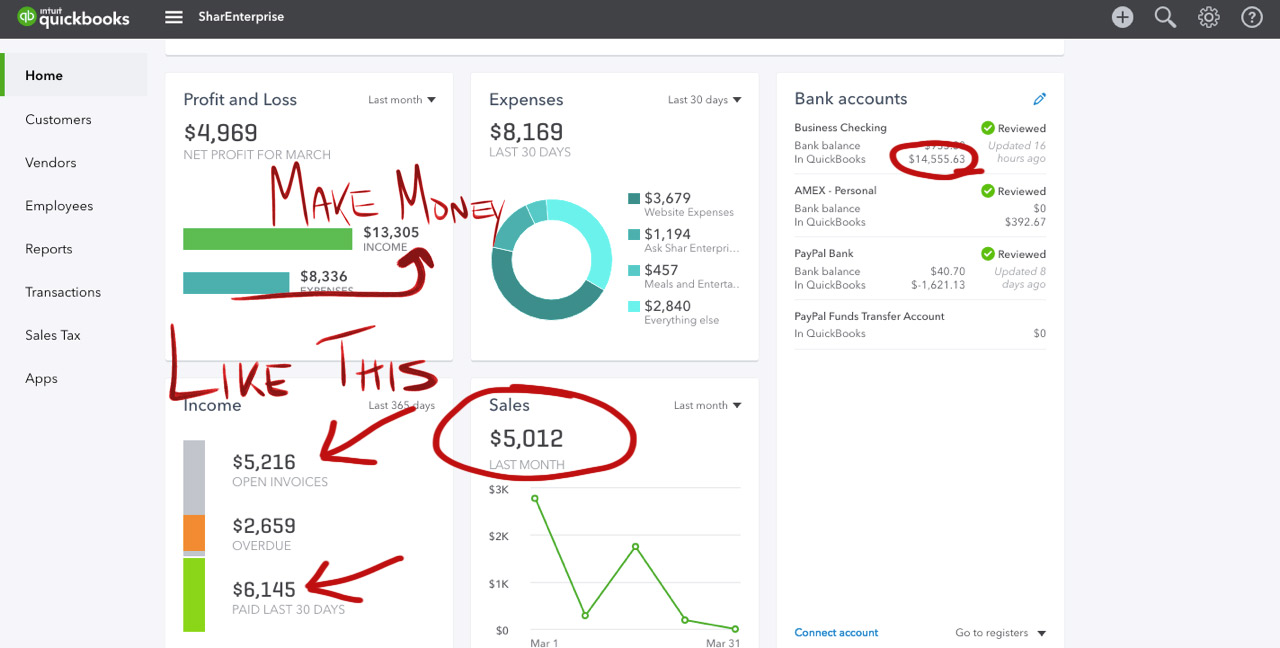
Task: Toggle the hamburger navigation menu
Action: click(x=174, y=17)
